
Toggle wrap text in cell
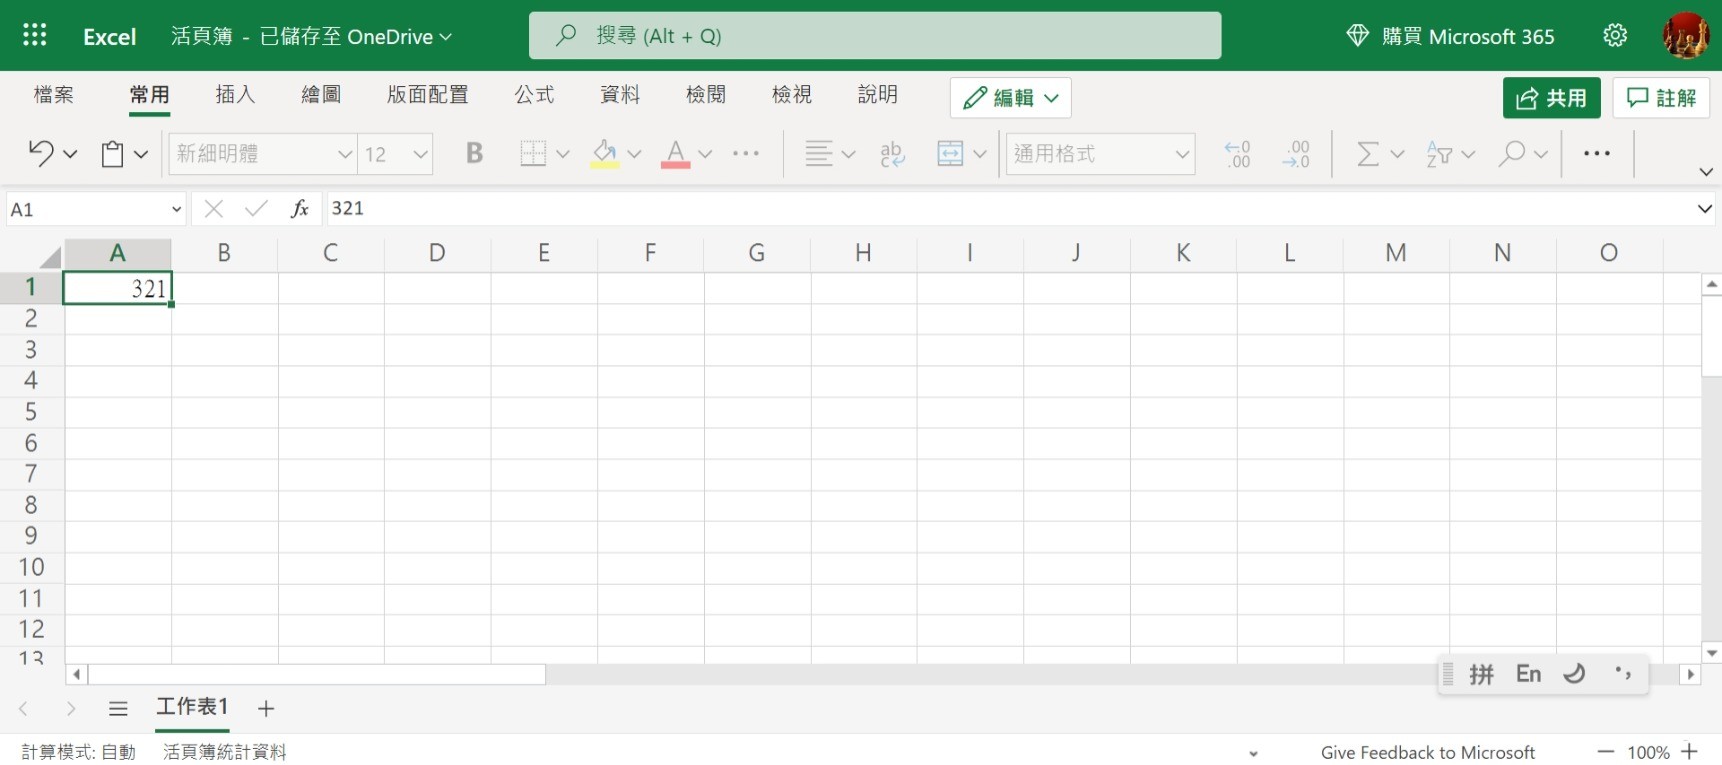click(892, 153)
